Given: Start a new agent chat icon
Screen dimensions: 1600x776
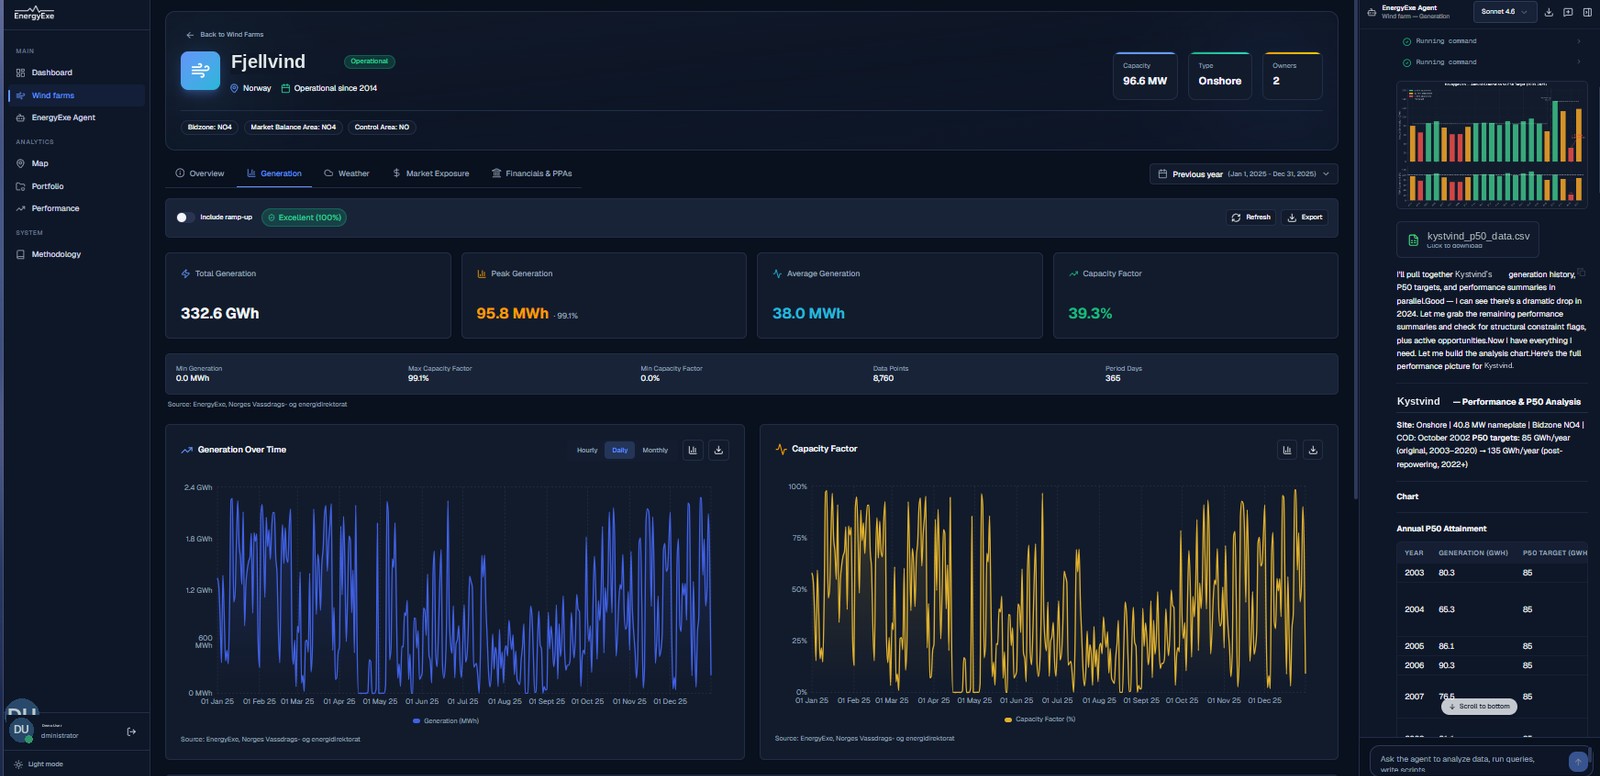Looking at the screenshot, I should coord(1568,12).
